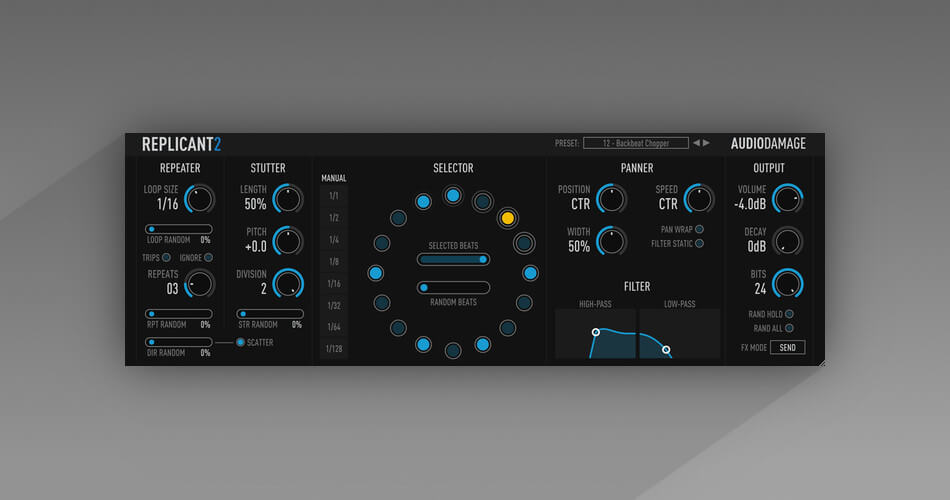950x500 pixels.
Task: Click the -4.0dB volume value
Action: [750, 204]
